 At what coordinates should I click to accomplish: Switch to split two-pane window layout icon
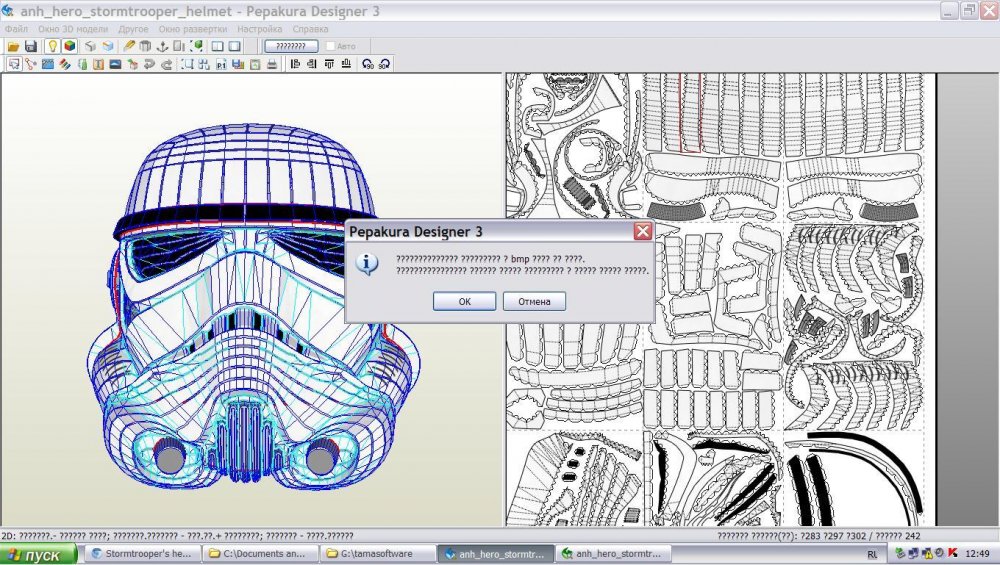click(x=217, y=47)
